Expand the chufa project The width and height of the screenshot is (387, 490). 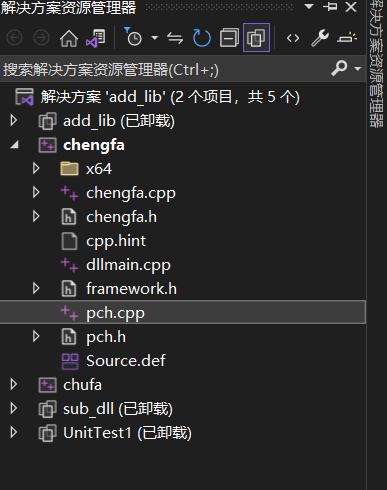point(14,385)
